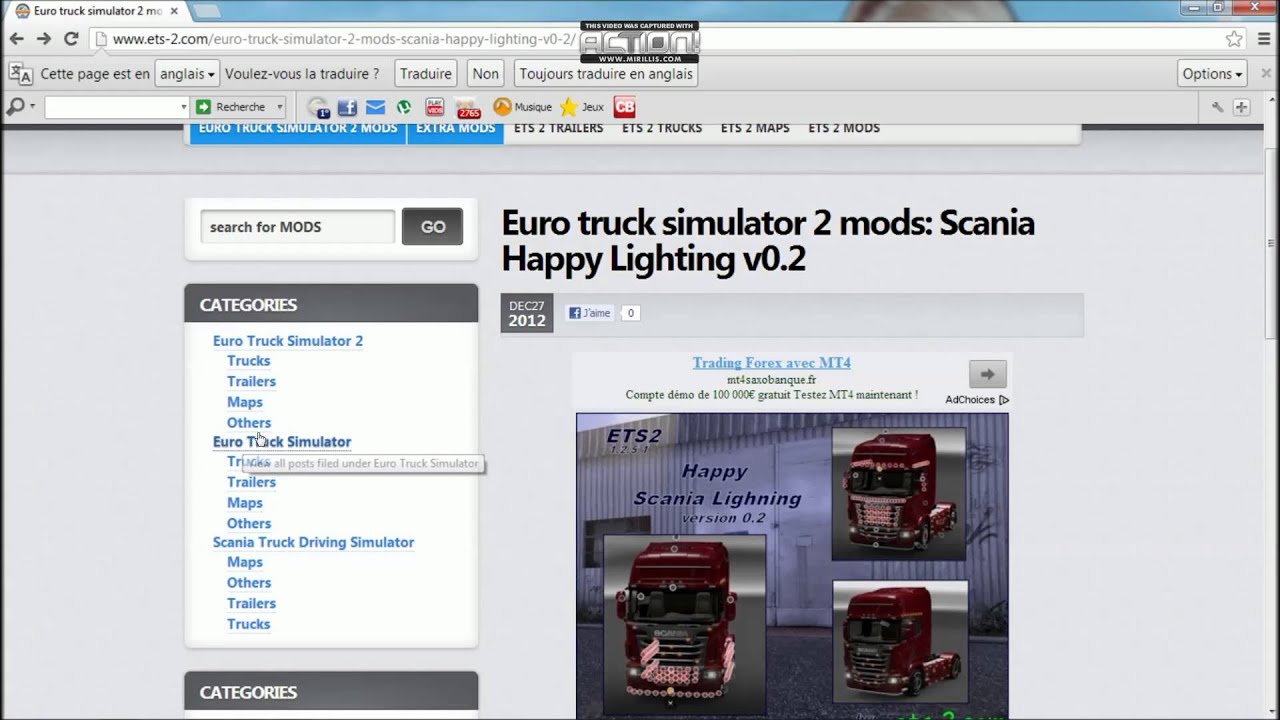The width and height of the screenshot is (1280, 720).
Task: Open Maps under Euro Truck Simulator 2
Action: click(245, 402)
